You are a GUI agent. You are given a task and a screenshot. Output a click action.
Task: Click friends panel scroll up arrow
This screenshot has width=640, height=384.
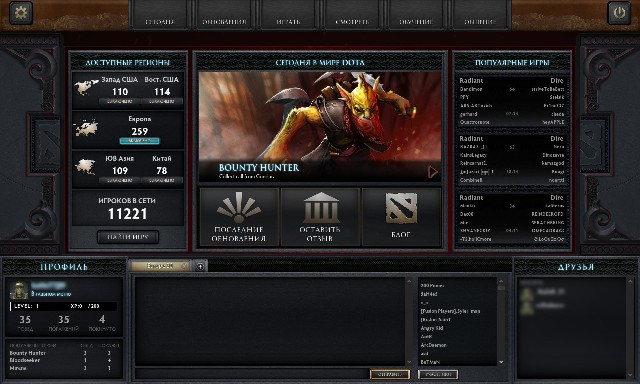pos(630,282)
